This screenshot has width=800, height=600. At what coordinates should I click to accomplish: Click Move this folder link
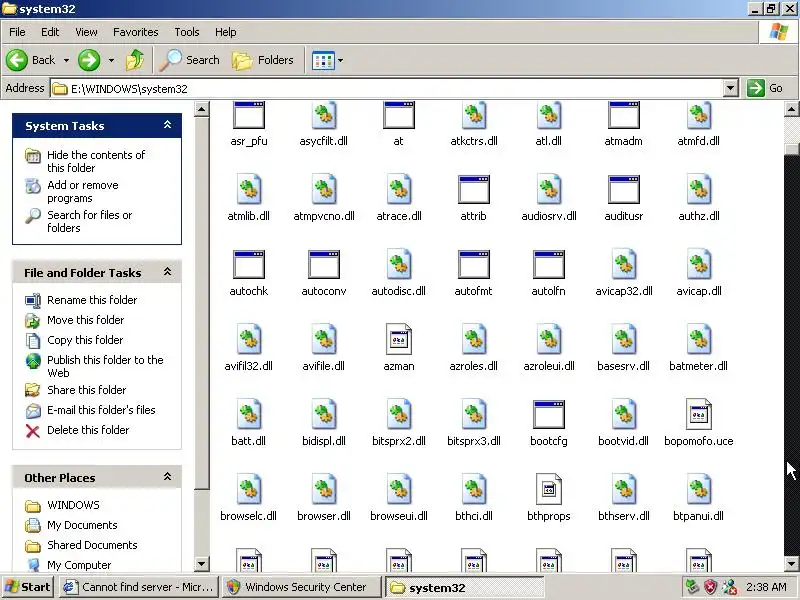pos(85,320)
